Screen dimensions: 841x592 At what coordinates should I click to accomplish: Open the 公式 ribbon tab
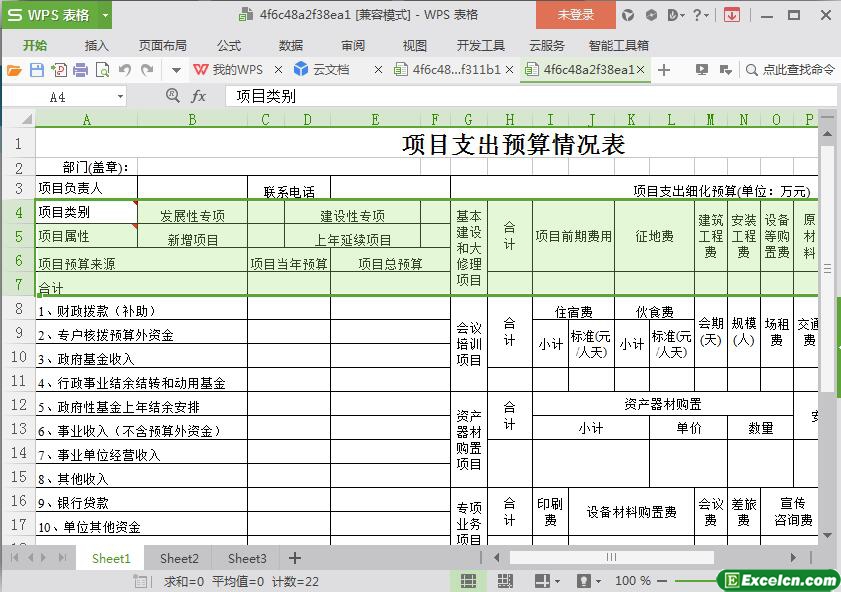(229, 46)
